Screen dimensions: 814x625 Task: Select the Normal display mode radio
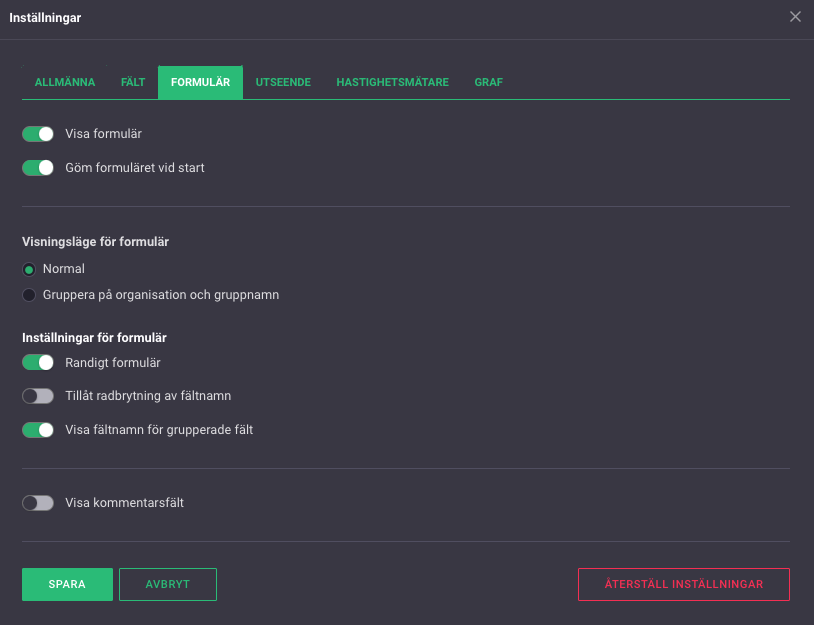(x=30, y=269)
